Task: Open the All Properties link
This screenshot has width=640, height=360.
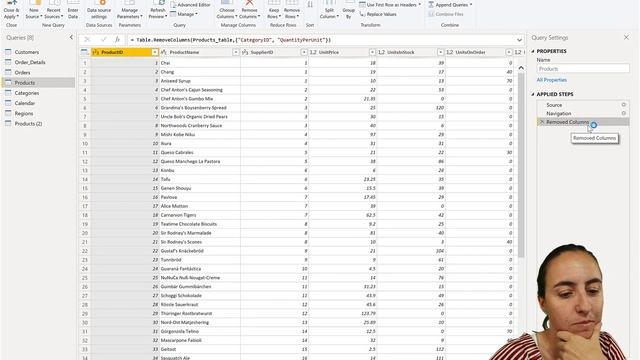Action: (551, 80)
